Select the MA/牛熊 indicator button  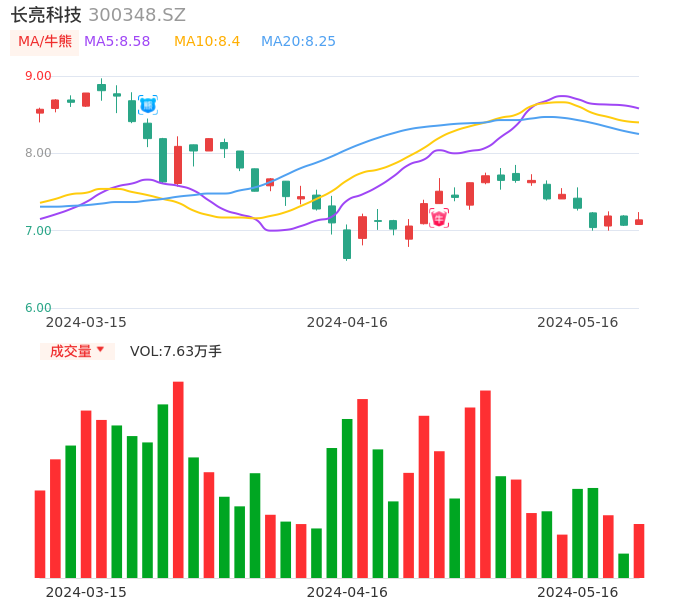tap(45, 42)
